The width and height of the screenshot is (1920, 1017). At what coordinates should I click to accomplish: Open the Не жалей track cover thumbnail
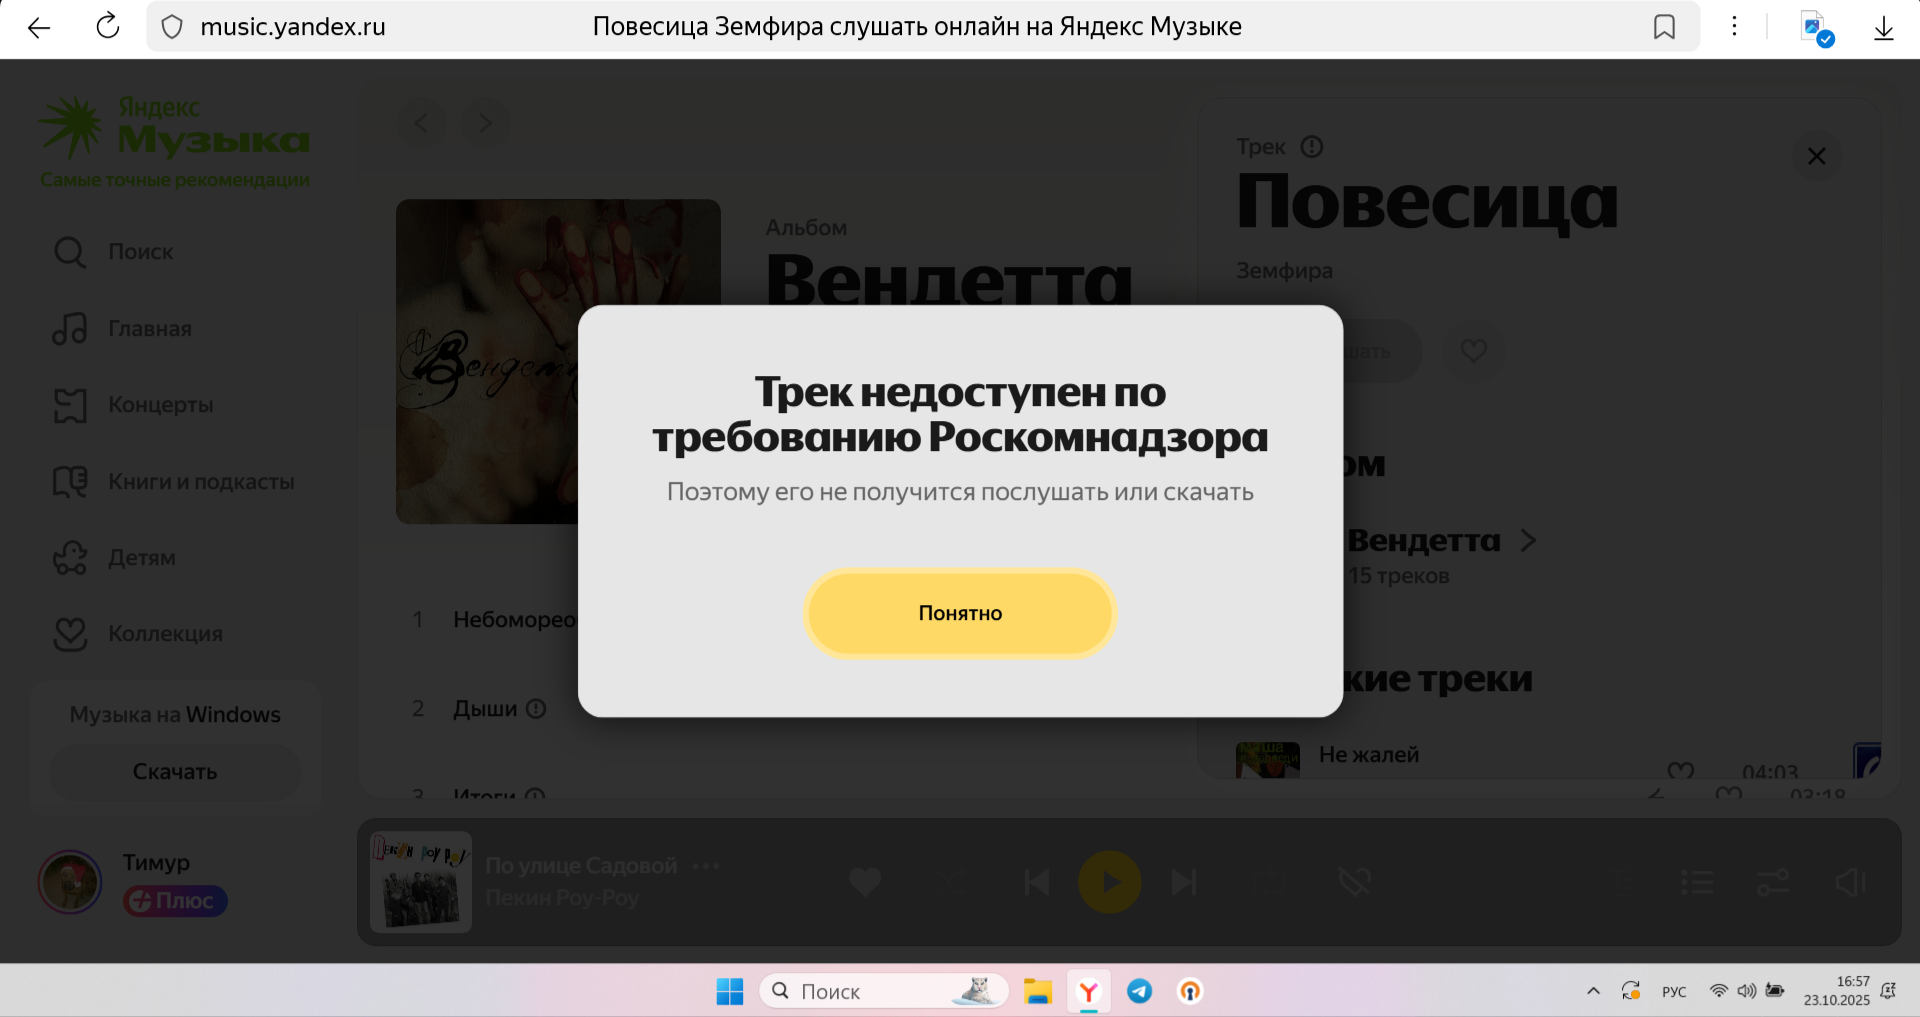pyautogui.click(x=1268, y=760)
